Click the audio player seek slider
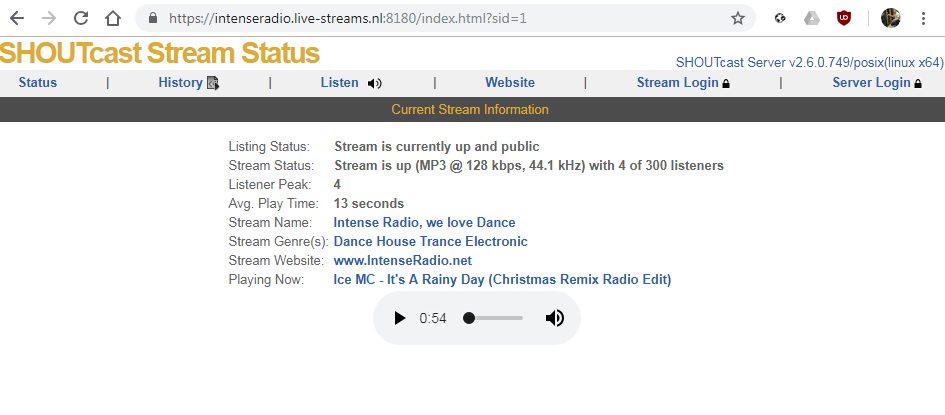The width and height of the screenshot is (945, 415). [493, 318]
